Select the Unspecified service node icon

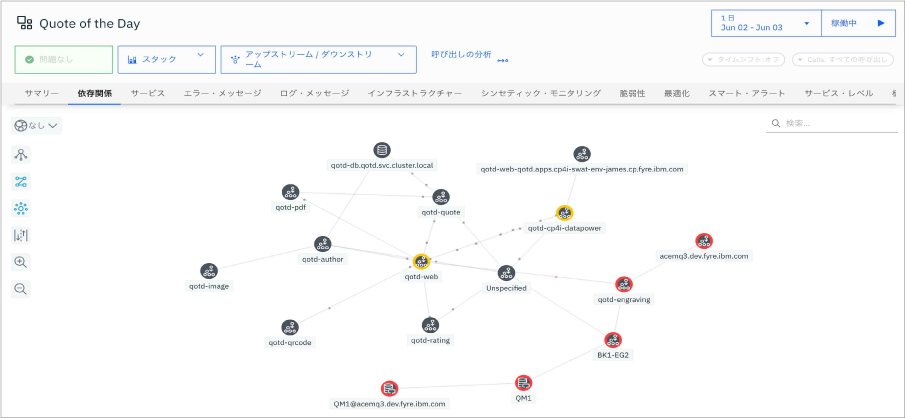click(506, 273)
